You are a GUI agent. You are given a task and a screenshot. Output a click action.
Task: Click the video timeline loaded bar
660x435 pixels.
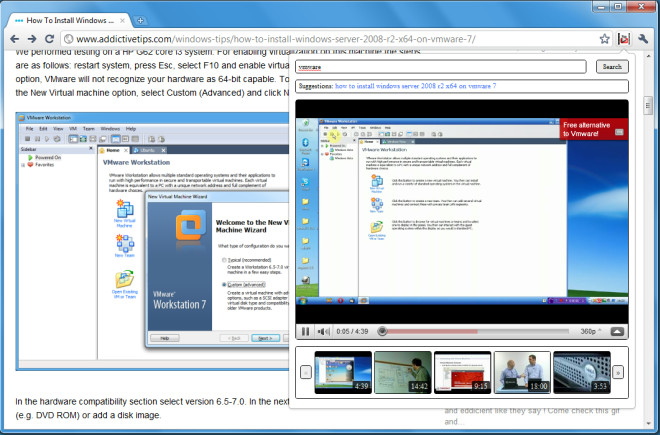(x=432, y=331)
